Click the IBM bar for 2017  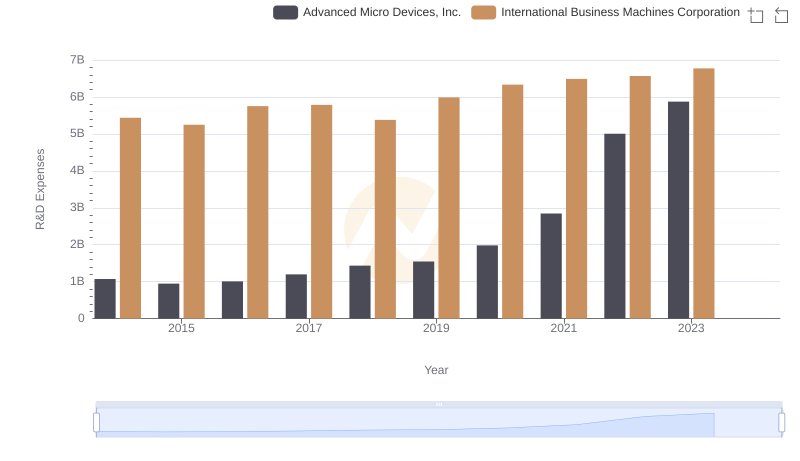[321, 212]
